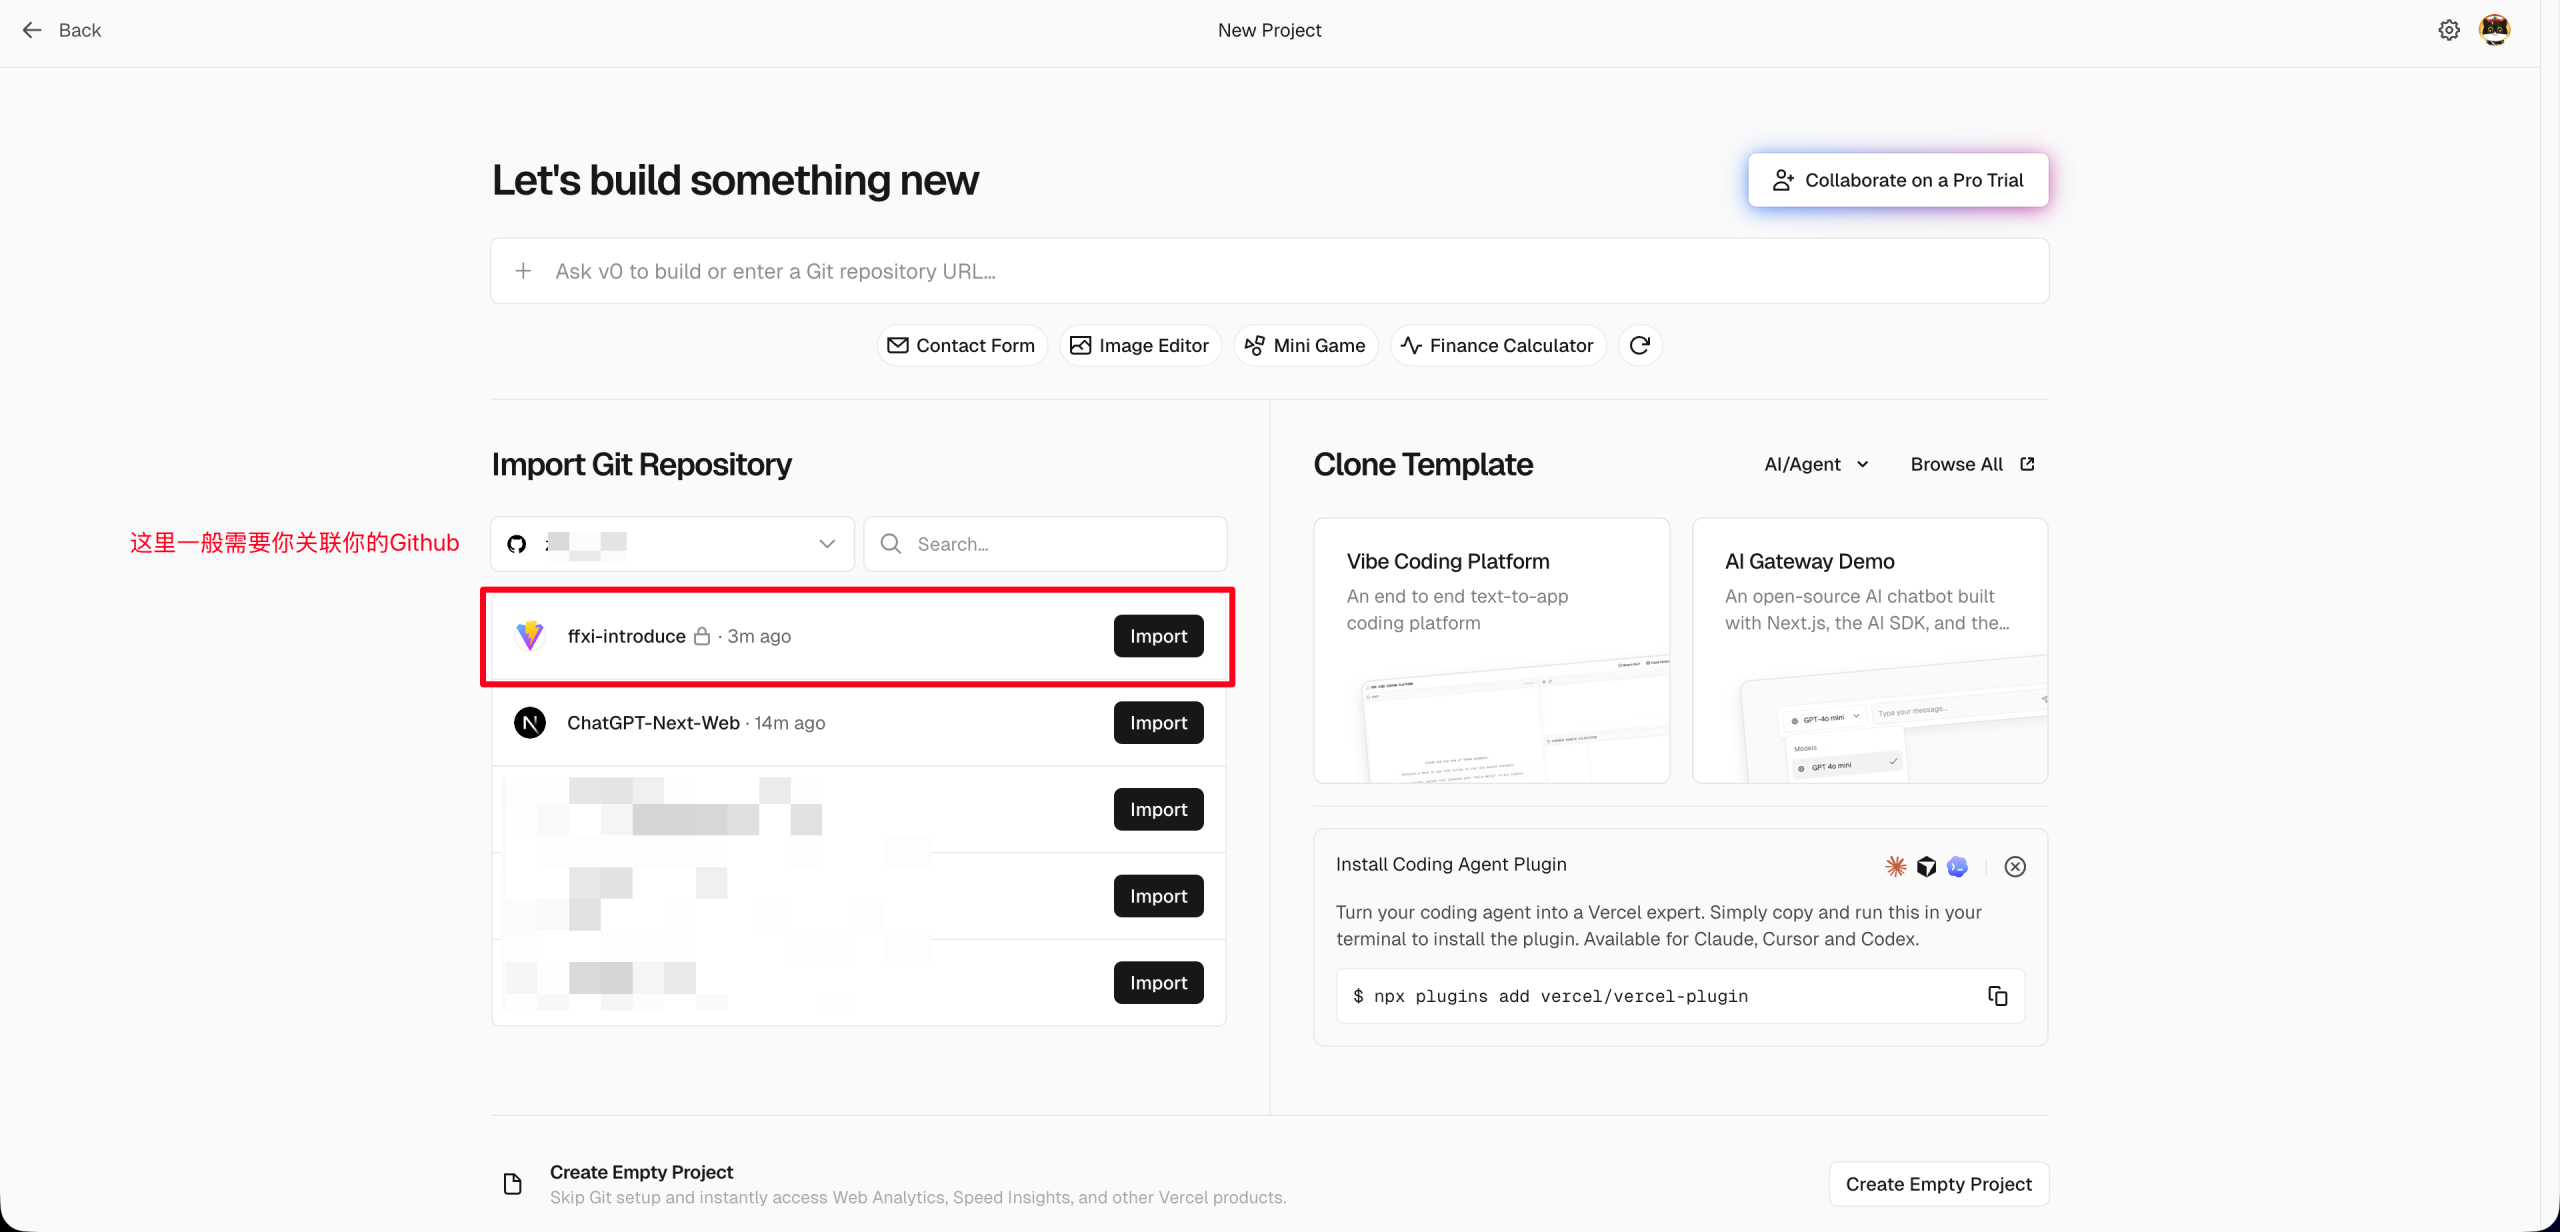Click Collaborate on a Pro Trial
Viewport: 2560px width, 1232px height.
(1897, 180)
